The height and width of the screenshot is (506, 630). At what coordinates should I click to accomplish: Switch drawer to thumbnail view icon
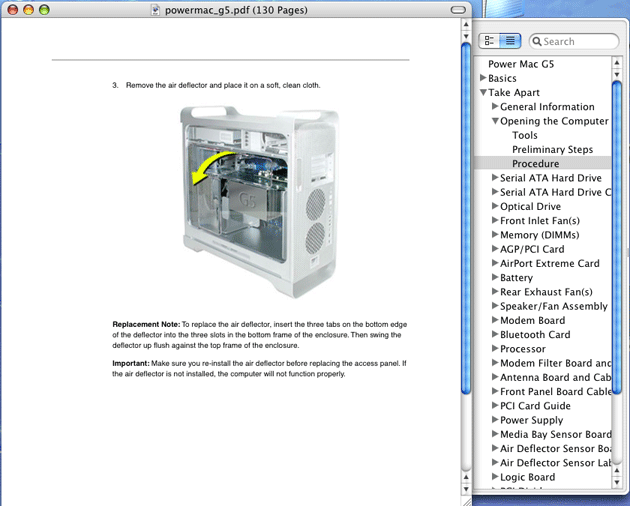(489, 41)
